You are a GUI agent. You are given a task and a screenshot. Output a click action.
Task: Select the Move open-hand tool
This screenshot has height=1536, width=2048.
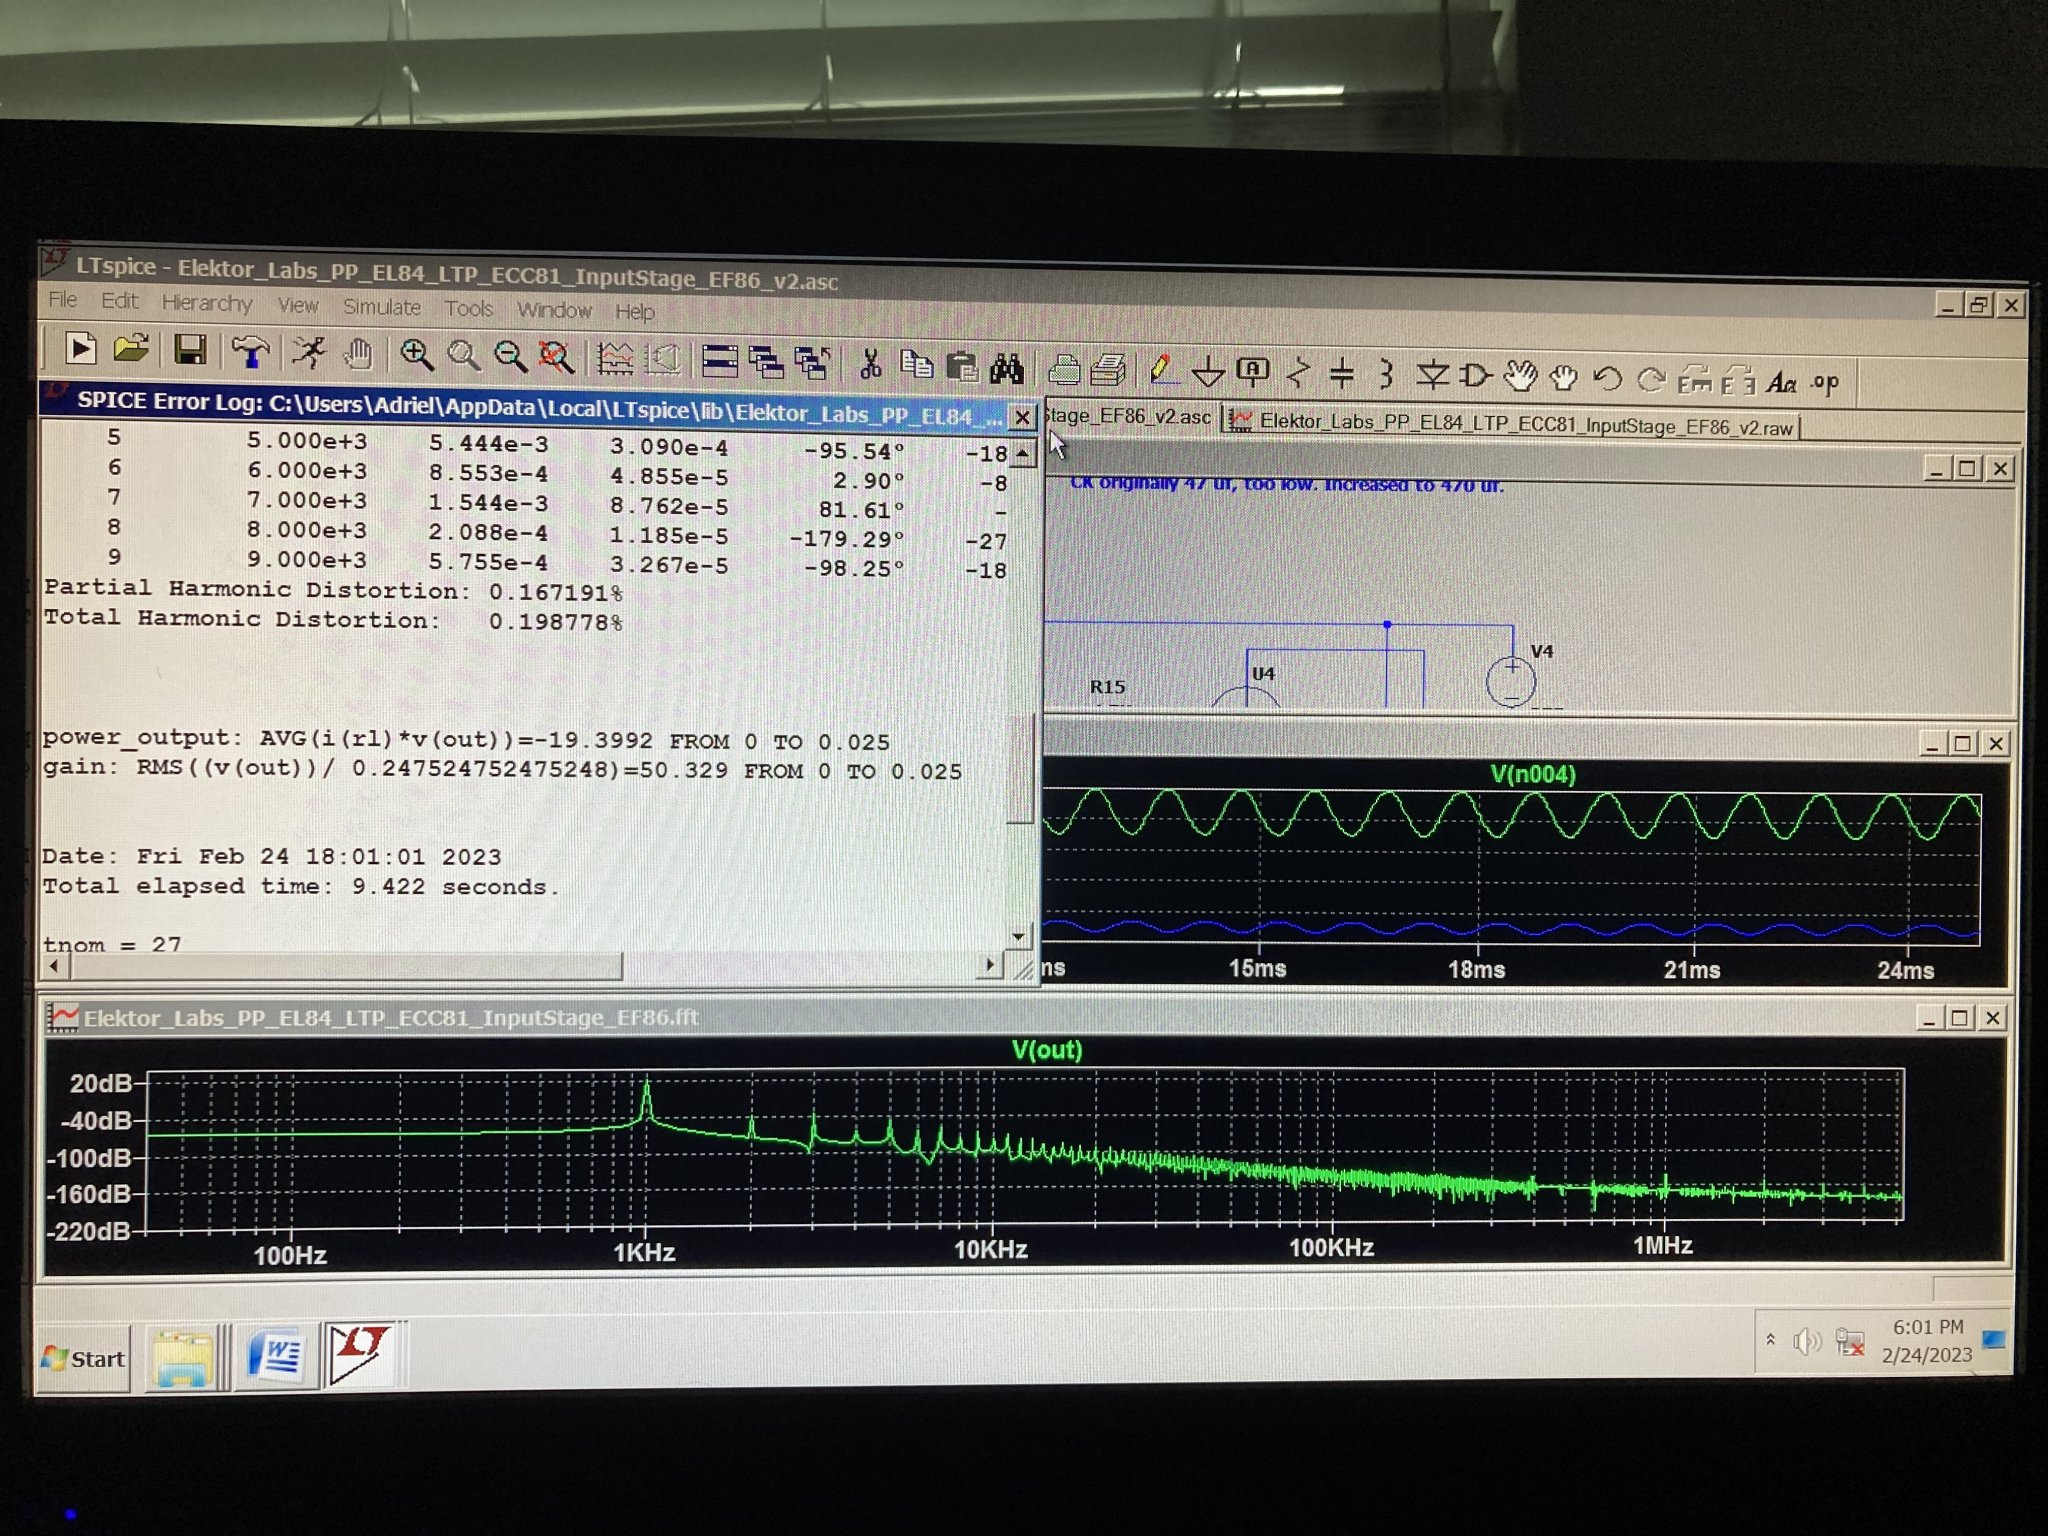point(1520,378)
